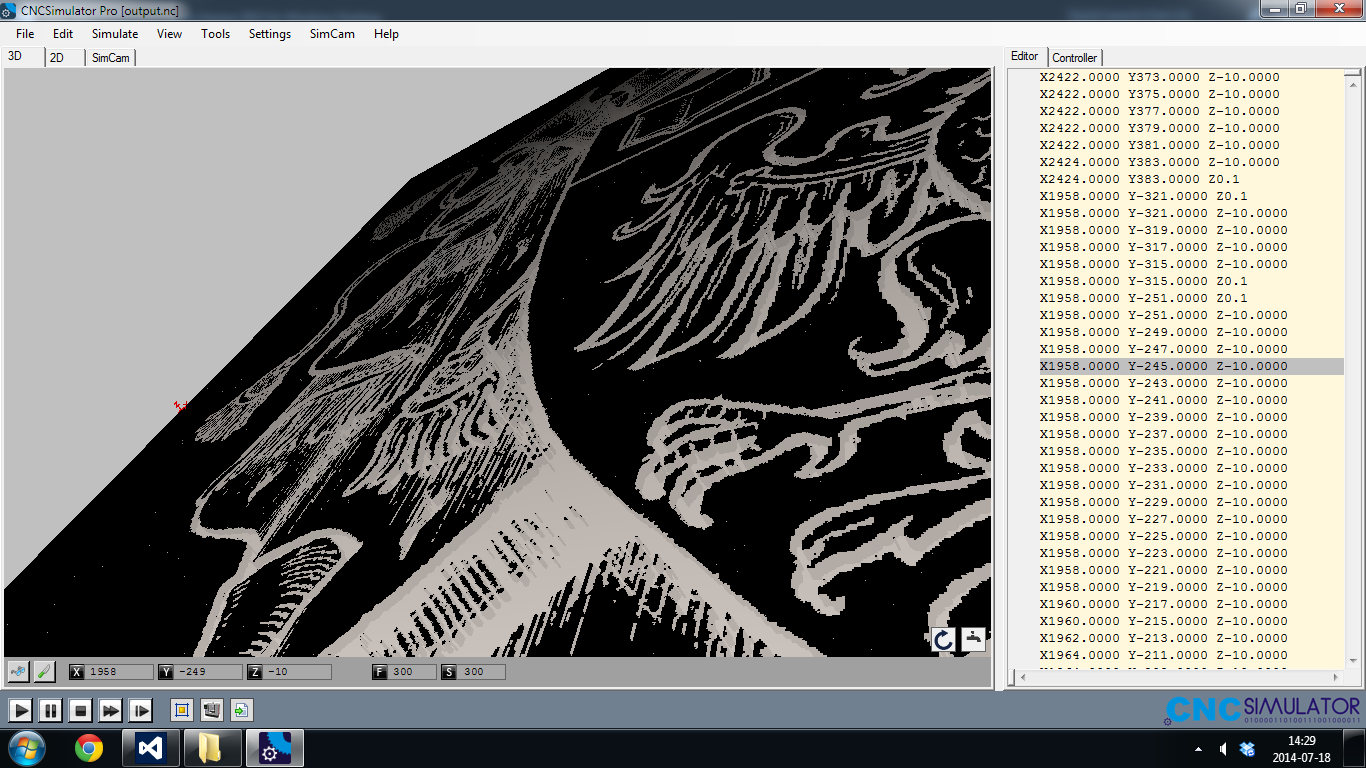The height and width of the screenshot is (768, 1366).
Task: Start the simulation with the Play button
Action: click(x=20, y=711)
